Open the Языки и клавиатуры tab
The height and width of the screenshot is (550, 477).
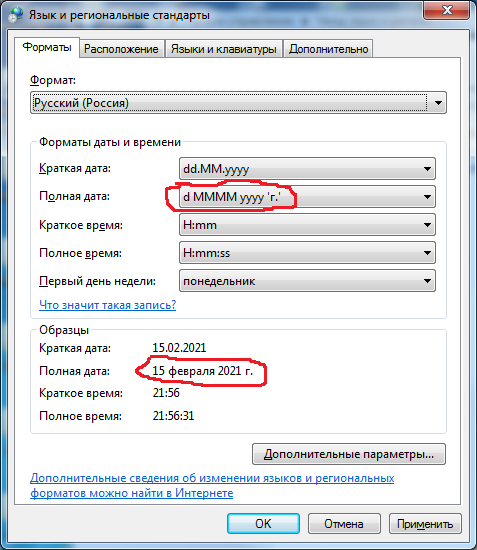coord(223,49)
